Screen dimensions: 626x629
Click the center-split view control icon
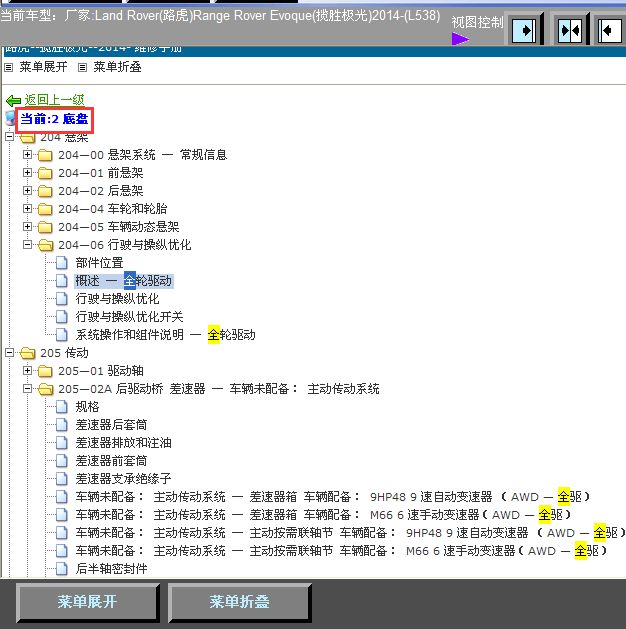pos(569,30)
